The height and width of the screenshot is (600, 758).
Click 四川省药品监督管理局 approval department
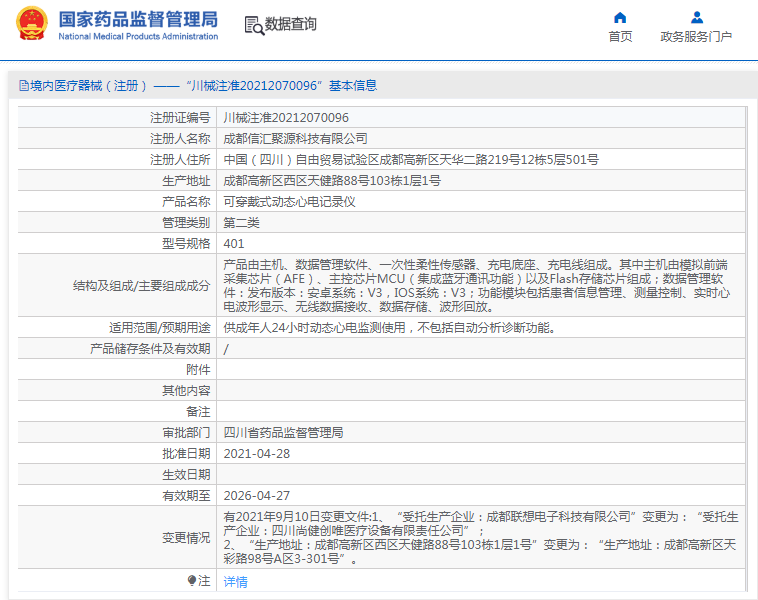[283, 433]
